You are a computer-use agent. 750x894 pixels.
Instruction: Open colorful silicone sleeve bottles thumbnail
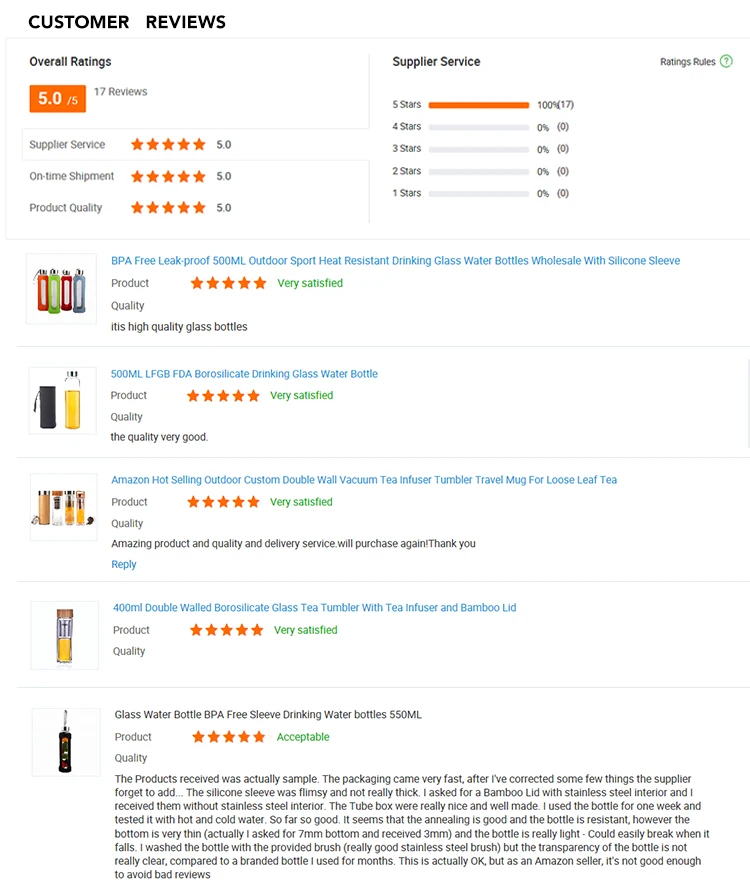(61, 288)
